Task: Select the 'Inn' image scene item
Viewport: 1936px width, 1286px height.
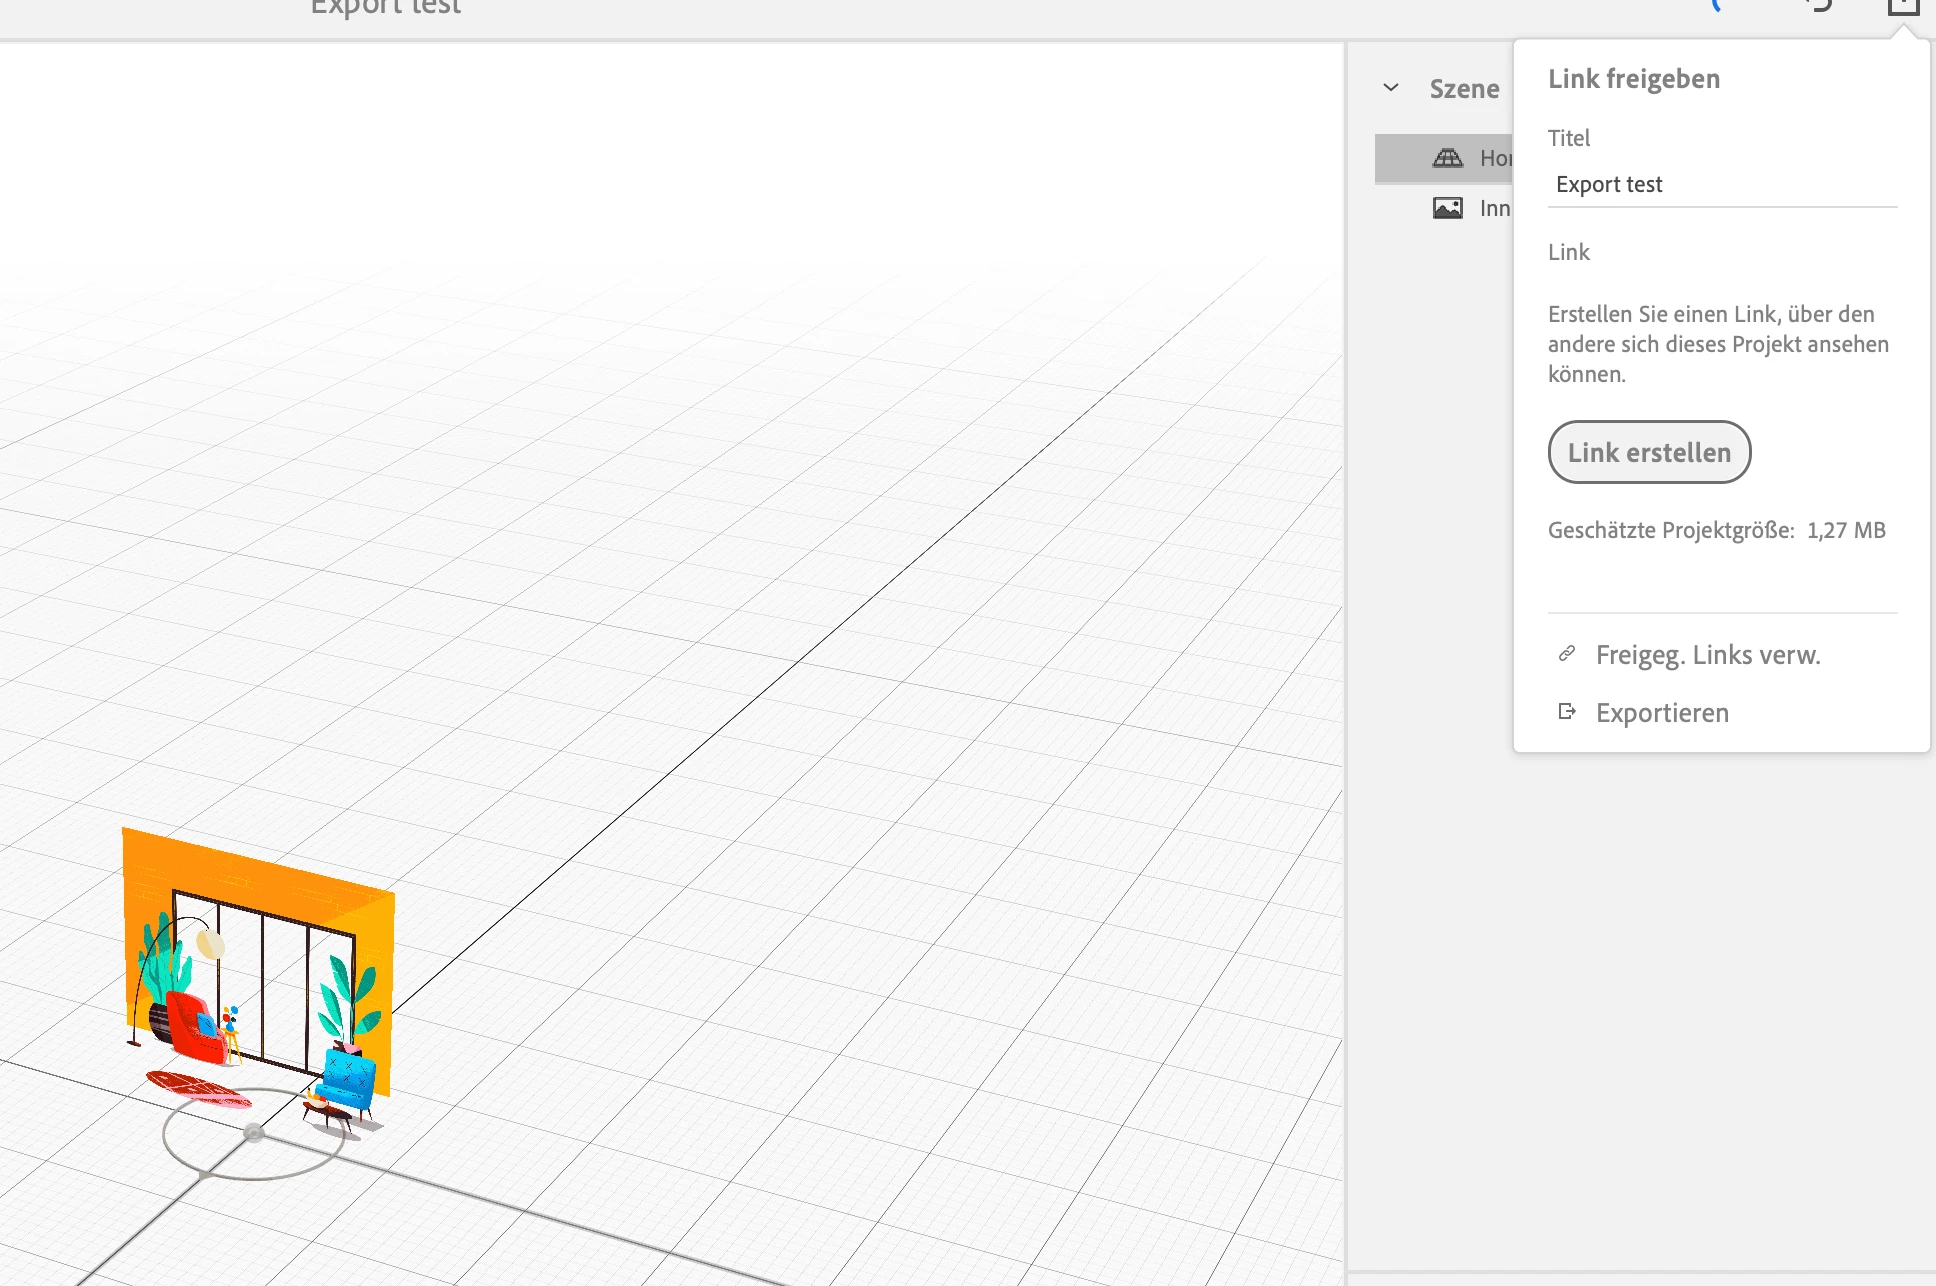Action: (x=1494, y=208)
